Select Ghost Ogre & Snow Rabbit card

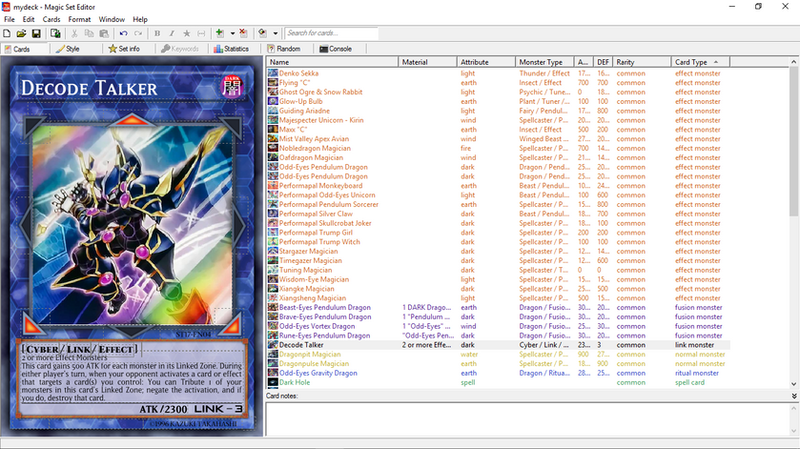coord(498,92)
